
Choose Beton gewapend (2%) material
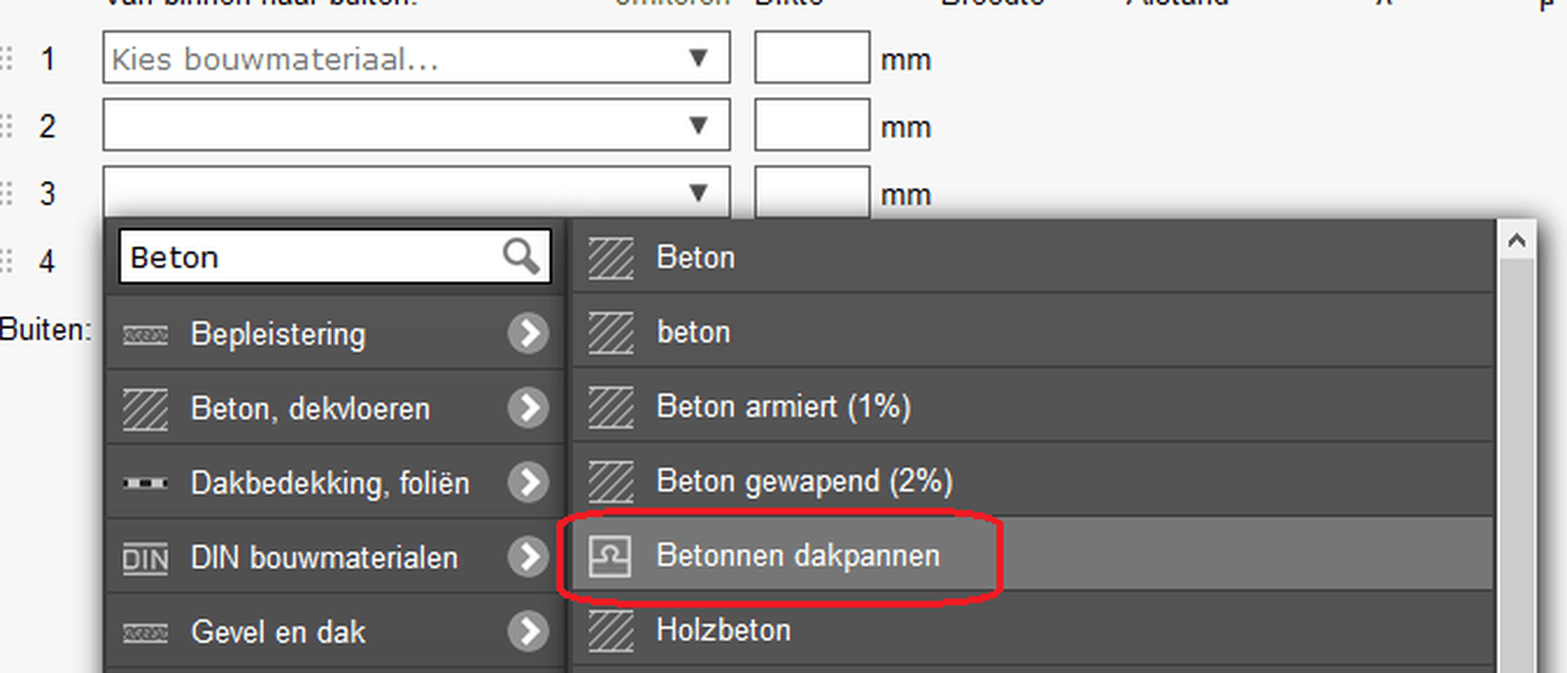1033,481
